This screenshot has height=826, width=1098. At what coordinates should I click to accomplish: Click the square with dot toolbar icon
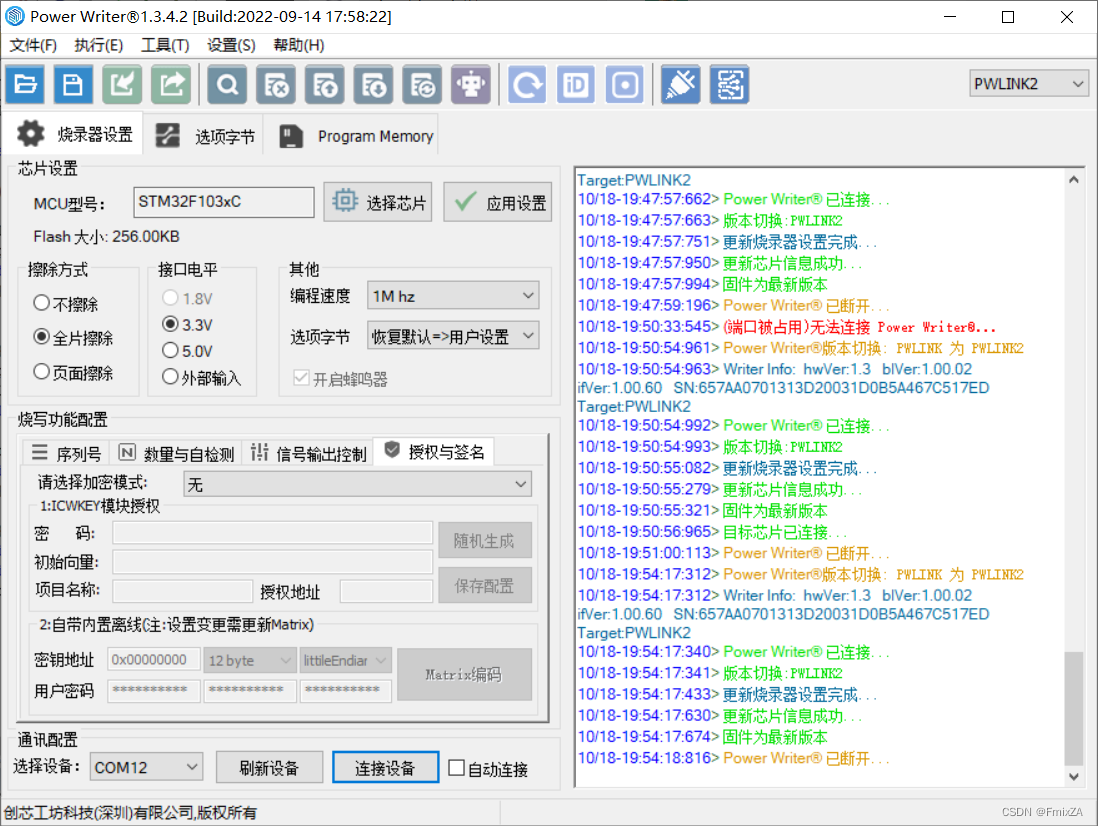(x=625, y=85)
